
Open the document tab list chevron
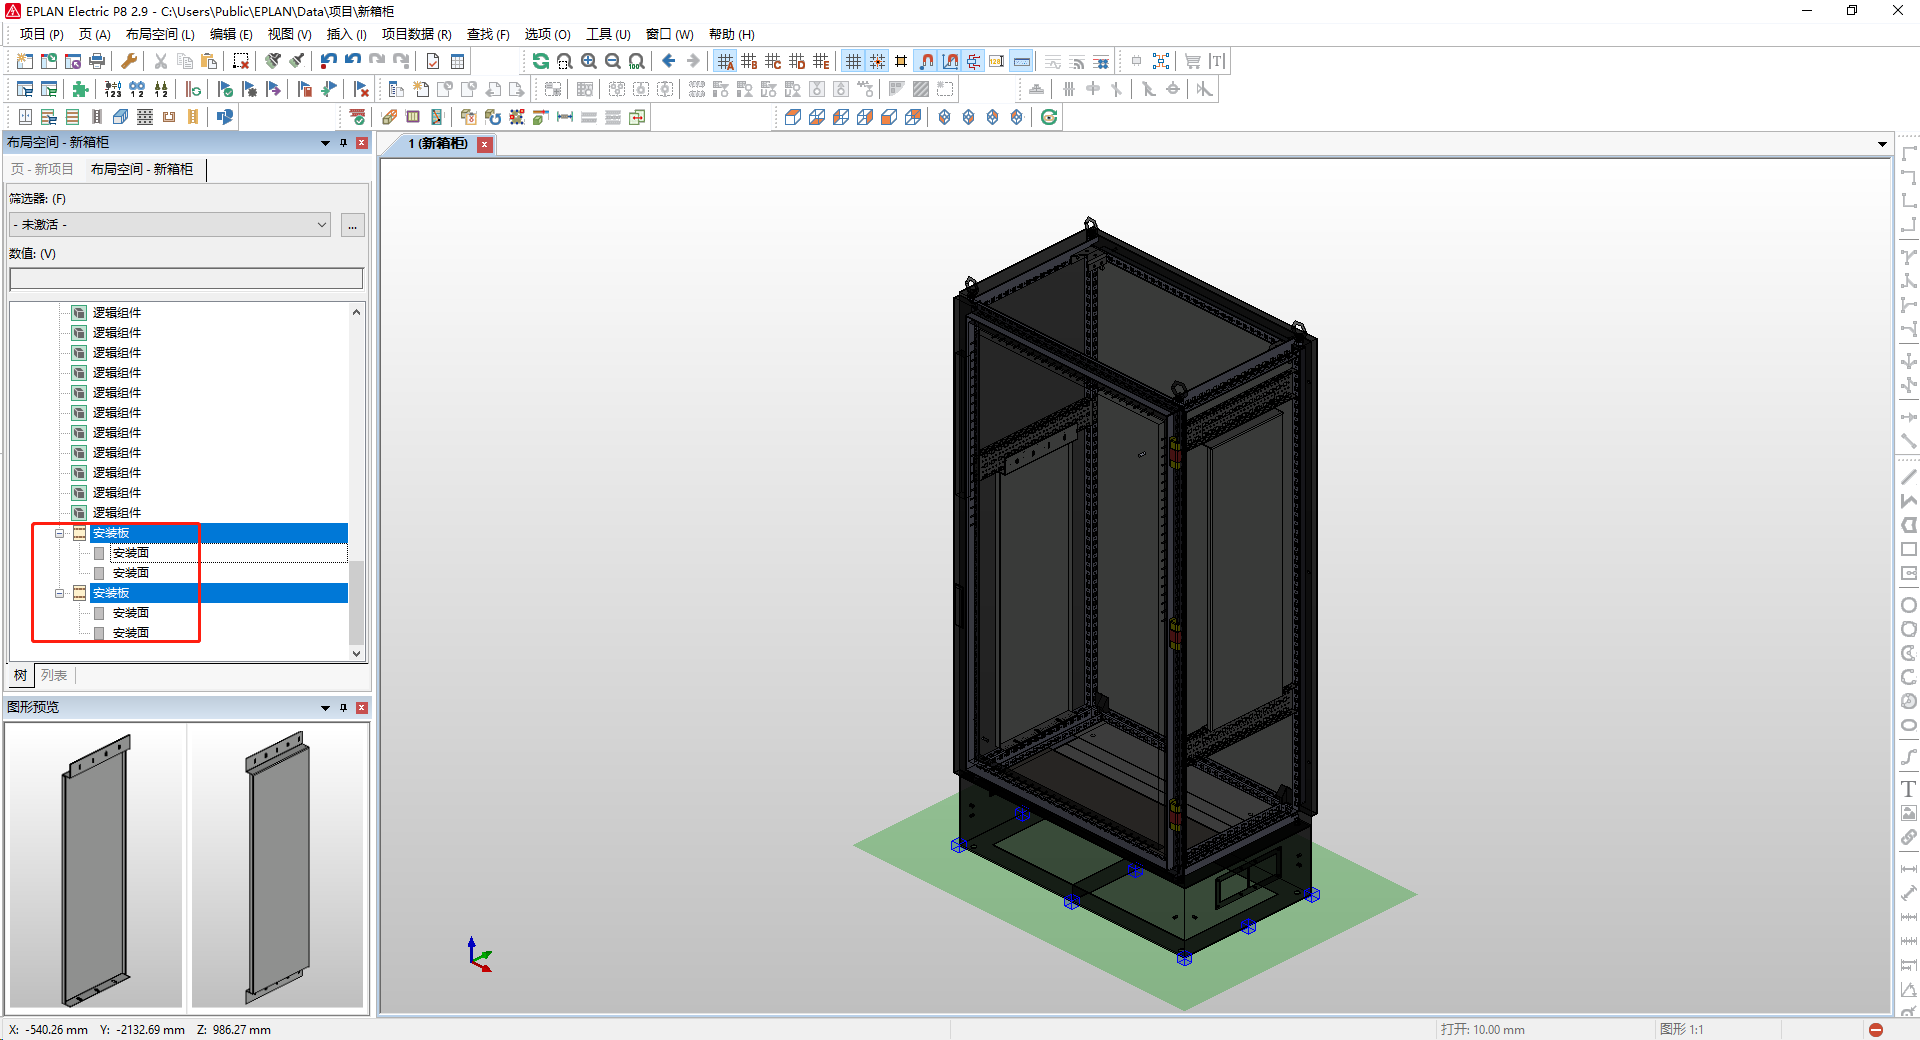[x=1882, y=143]
